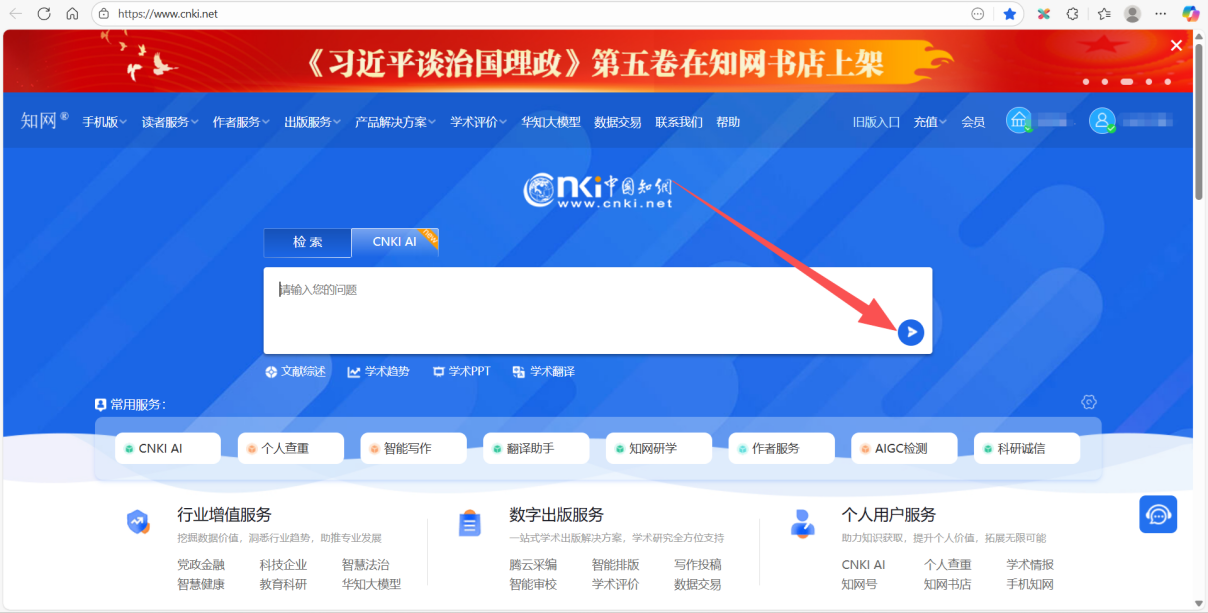Expand the 产品解决方案 dropdown menu
The width and height of the screenshot is (1208, 613).
tap(396, 122)
